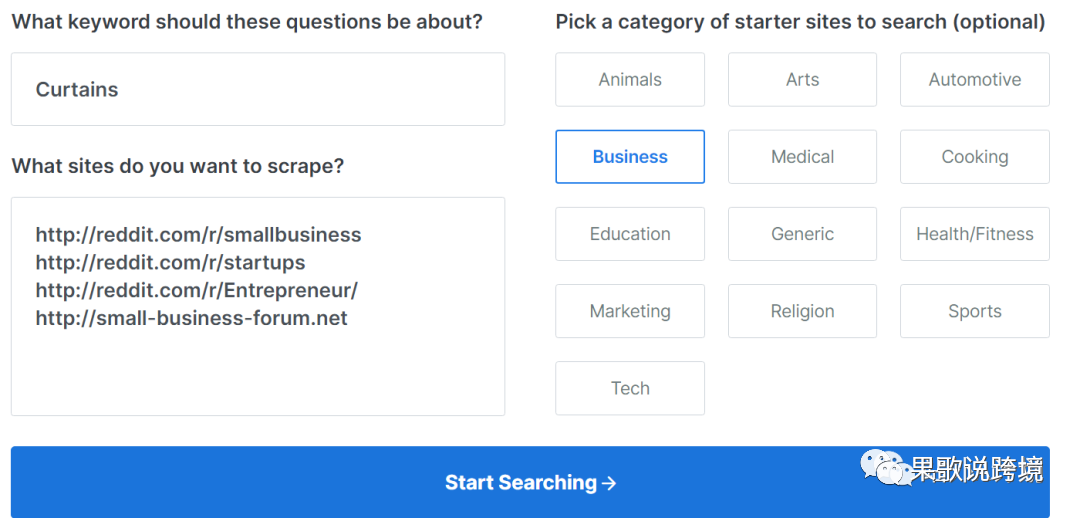Click the arrow on Start Searching
Image resolution: width=1080 pixels, height=518 pixels.
tap(608, 484)
